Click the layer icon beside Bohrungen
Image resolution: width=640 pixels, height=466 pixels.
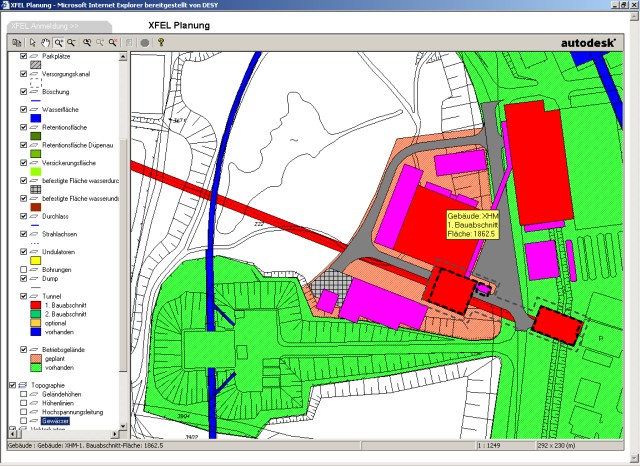34,270
